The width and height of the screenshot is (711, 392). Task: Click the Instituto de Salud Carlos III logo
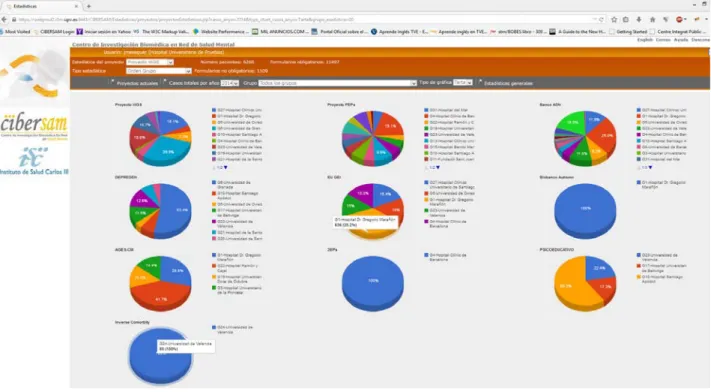tap(34, 161)
